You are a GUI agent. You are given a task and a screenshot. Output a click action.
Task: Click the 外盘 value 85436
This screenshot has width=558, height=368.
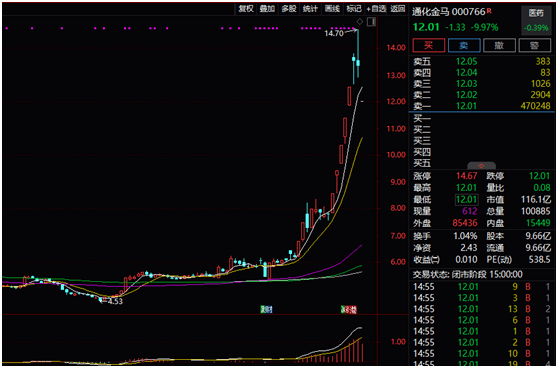pyautogui.click(x=465, y=223)
